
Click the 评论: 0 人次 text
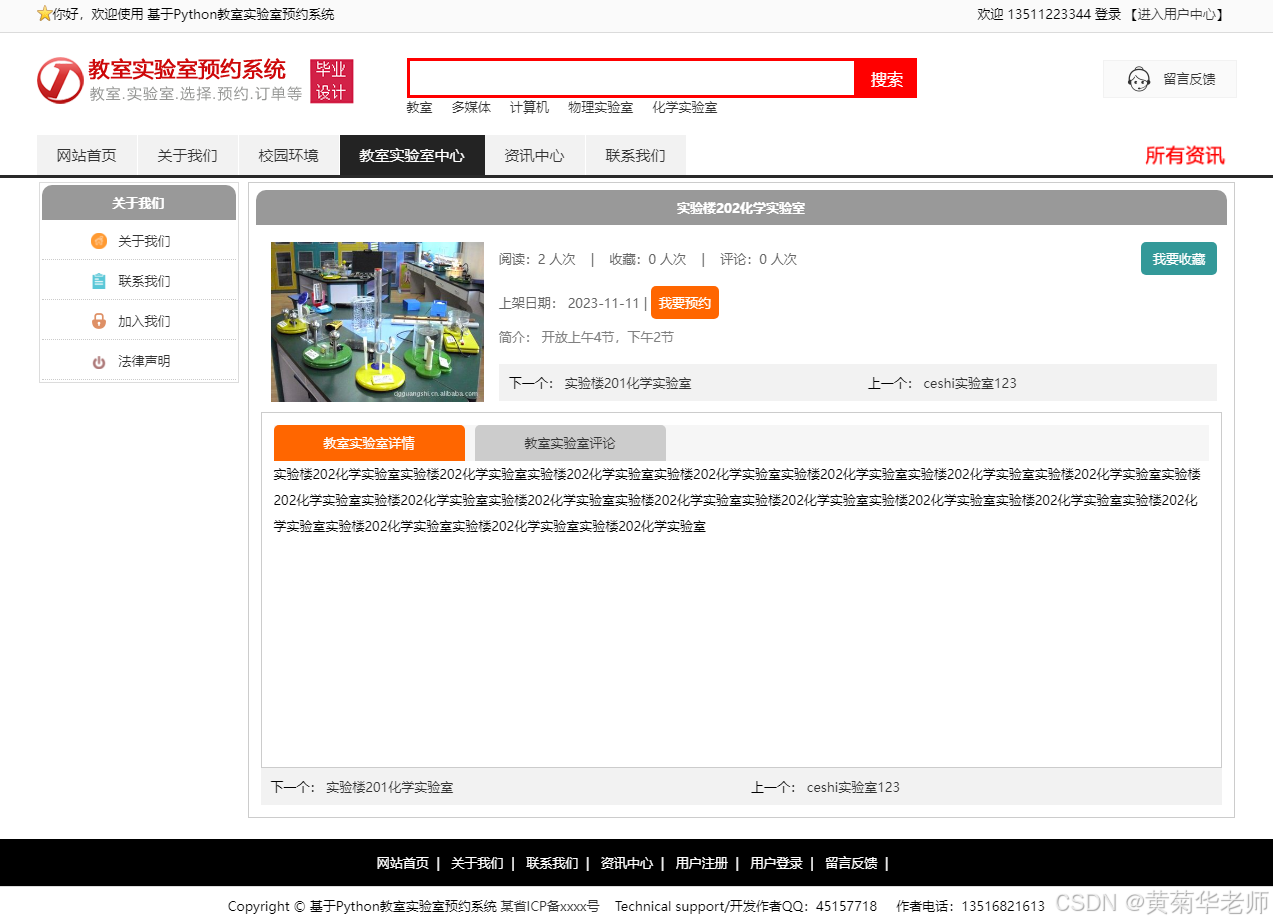[x=759, y=259]
